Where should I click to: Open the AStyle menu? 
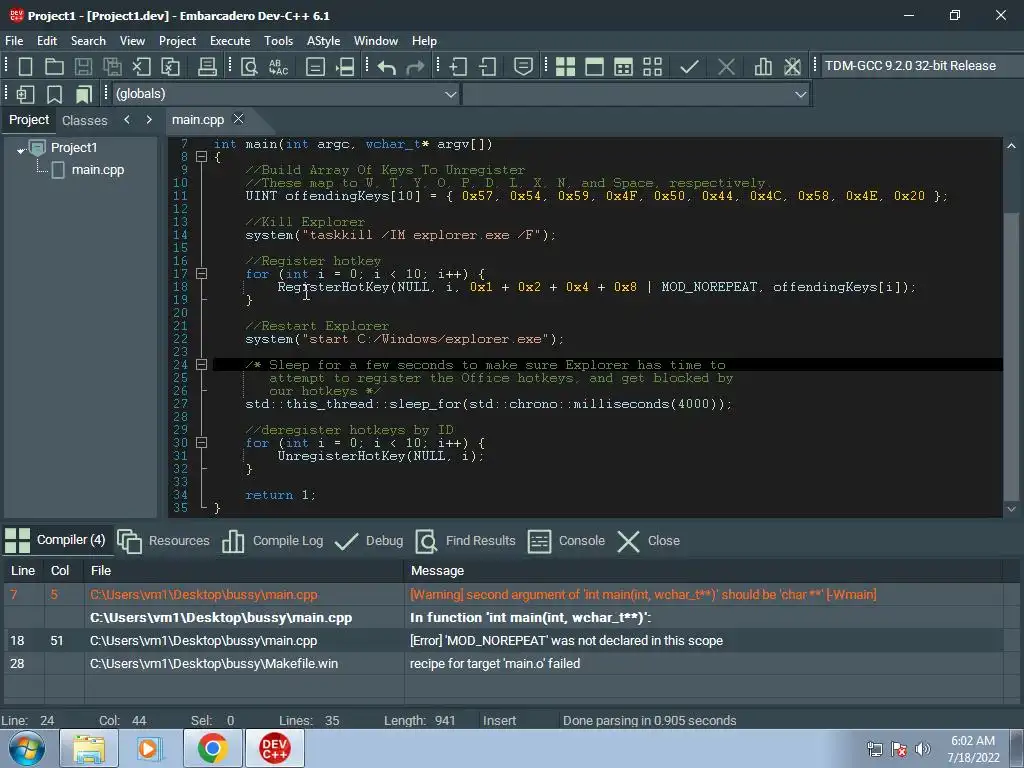tap(323, 40)
